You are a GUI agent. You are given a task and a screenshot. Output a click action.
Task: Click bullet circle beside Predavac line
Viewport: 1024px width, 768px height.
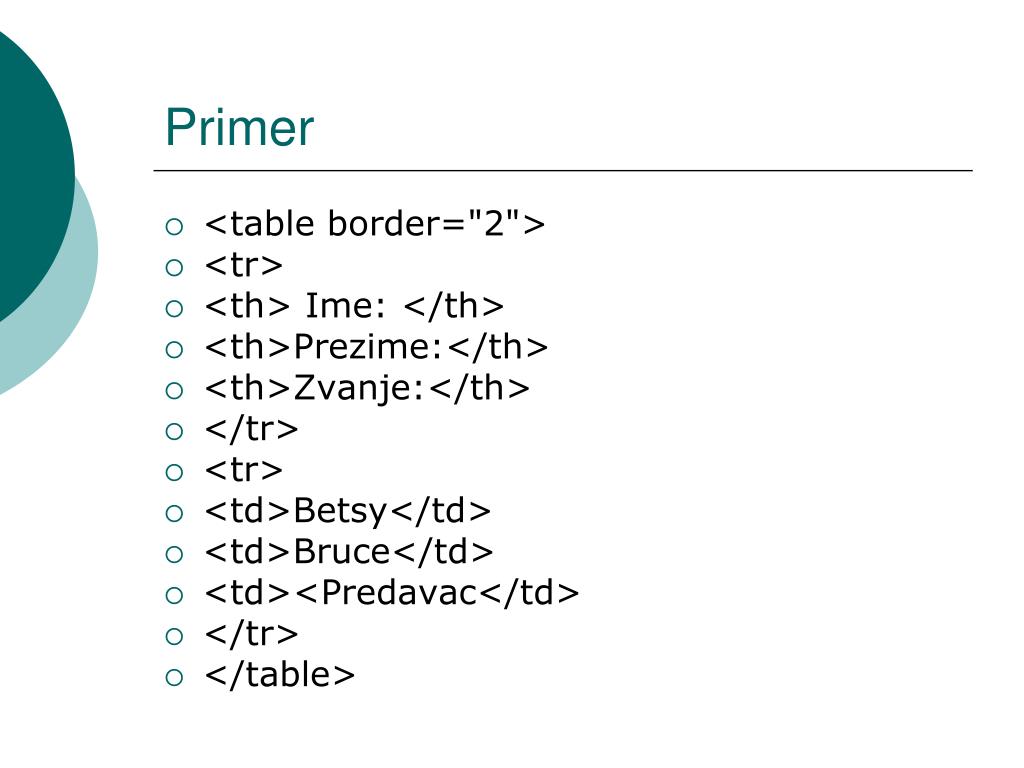coord(174,596)
